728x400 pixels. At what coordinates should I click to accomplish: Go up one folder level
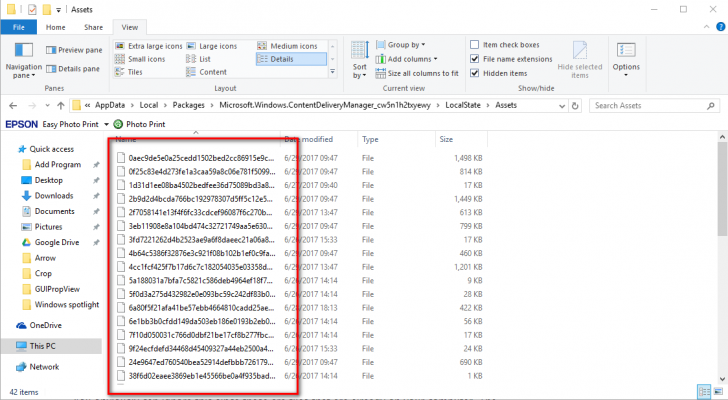pos(61,106)
